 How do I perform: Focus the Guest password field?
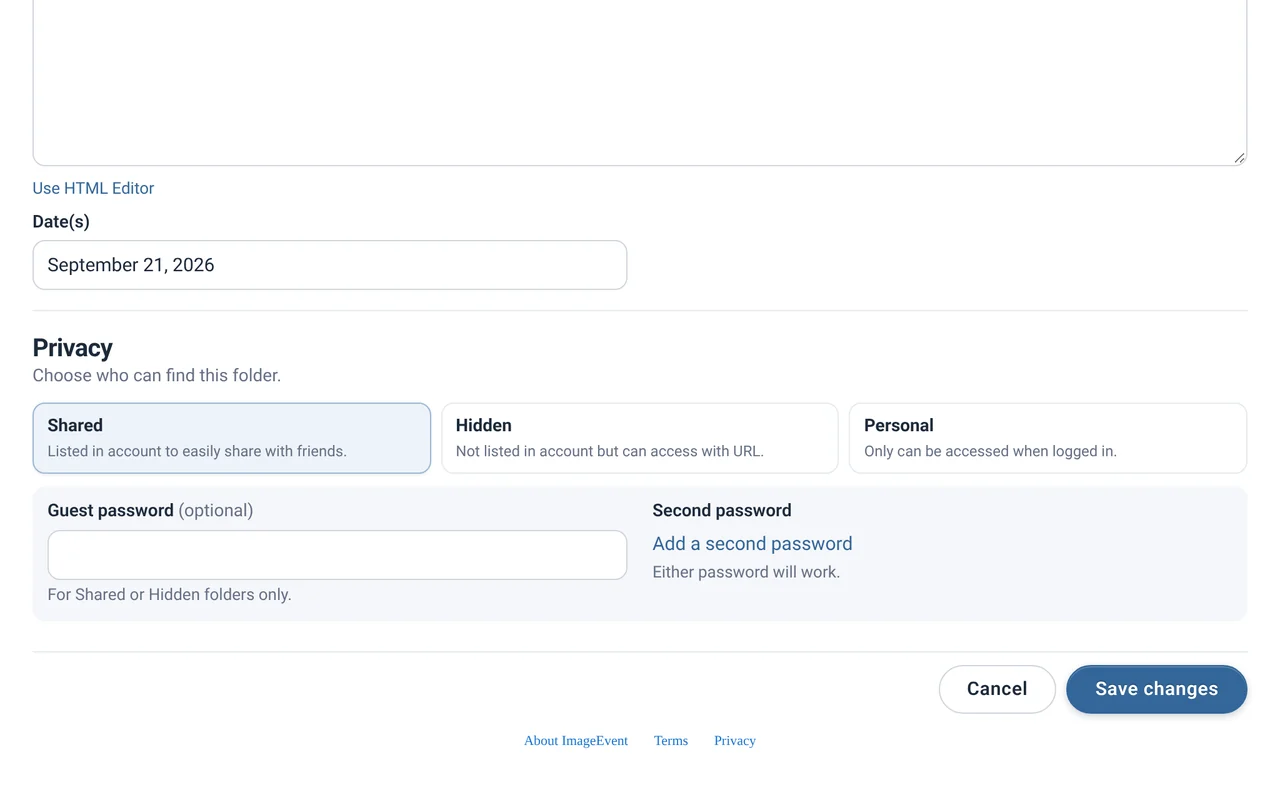pos(337,555)
